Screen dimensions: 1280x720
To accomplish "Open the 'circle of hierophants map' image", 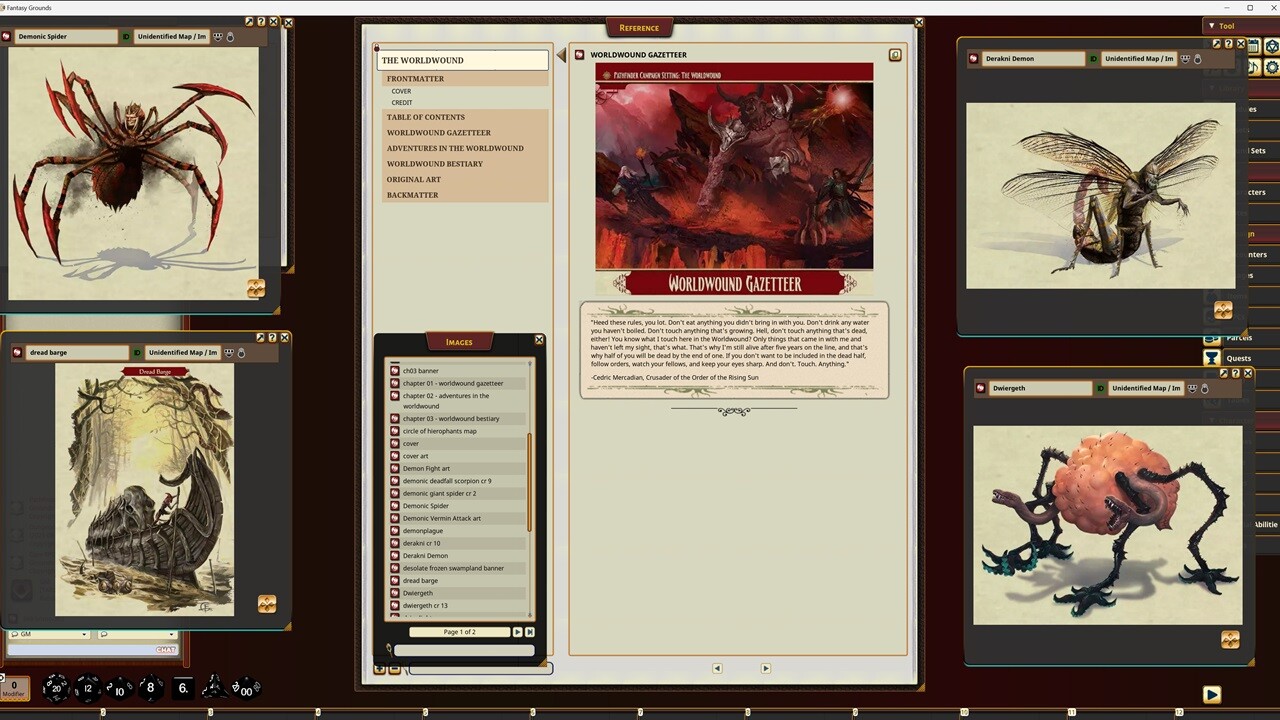I will coord(439,431).
